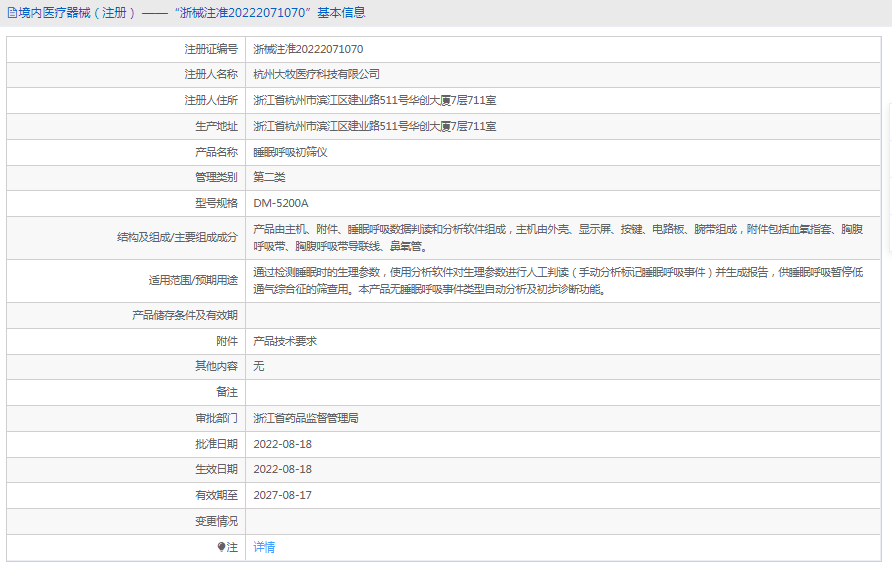Click the 结构及组成 description text

click(558, 238)
